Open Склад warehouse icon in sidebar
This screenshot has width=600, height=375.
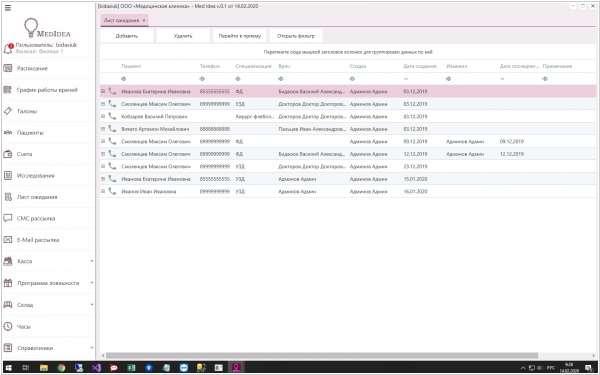8,305
